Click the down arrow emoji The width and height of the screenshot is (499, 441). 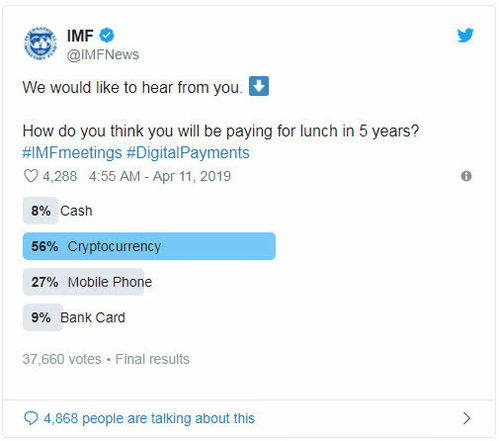(x=259, y=86)
